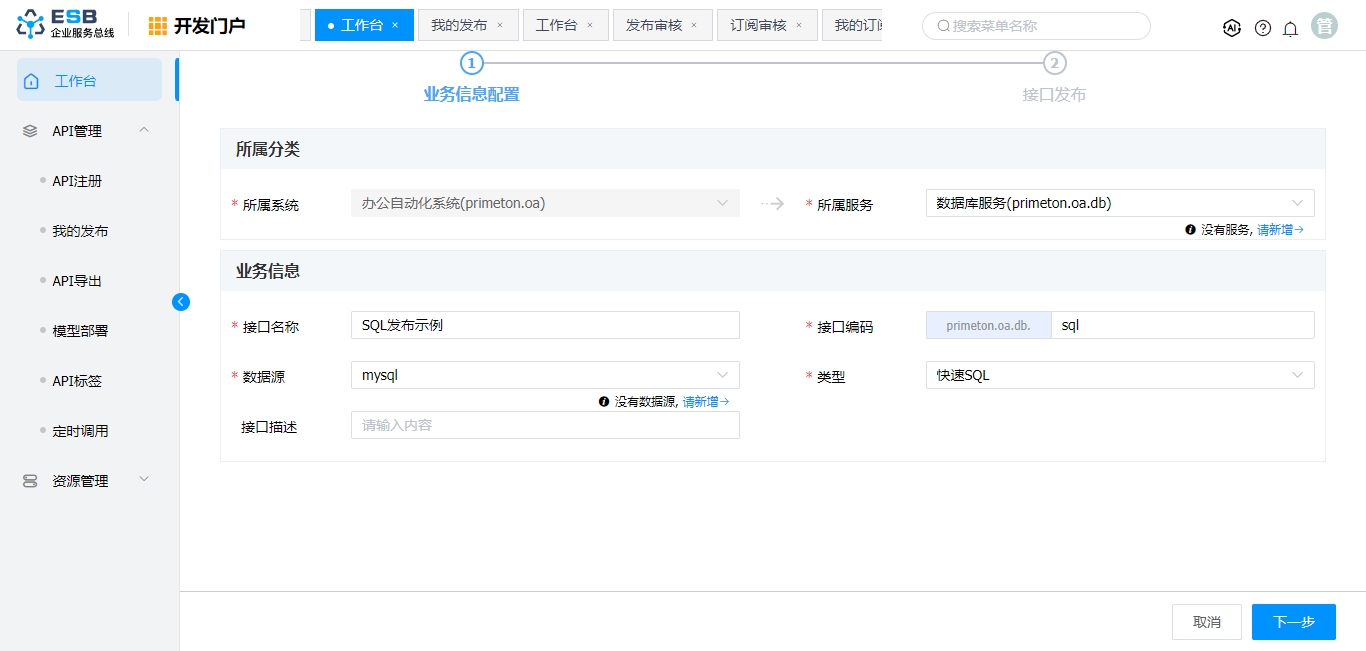Click the user avatar 管
The height and width of the screenshot is (651, 1366).
pyautogui.click(x=1325, y=27)
